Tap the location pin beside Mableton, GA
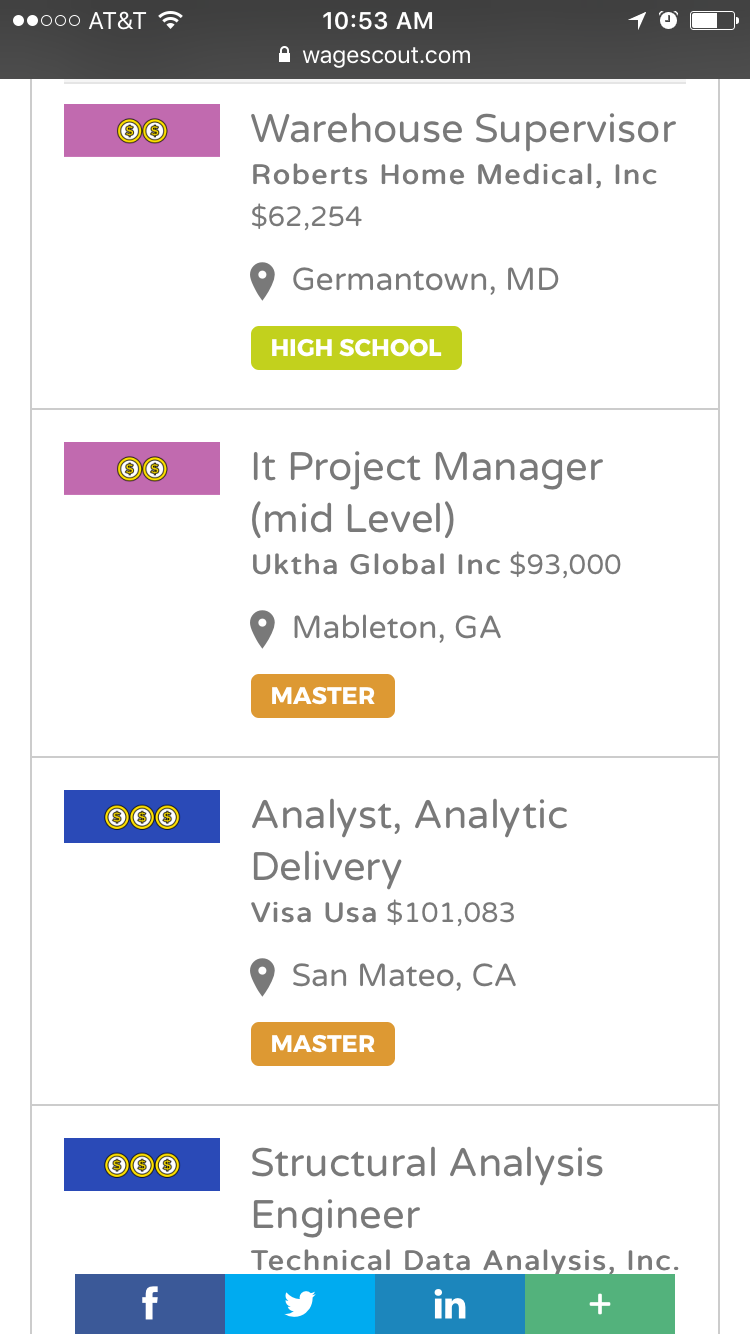This screenshot has width=750, height=1334. click(x=262, y=629)
